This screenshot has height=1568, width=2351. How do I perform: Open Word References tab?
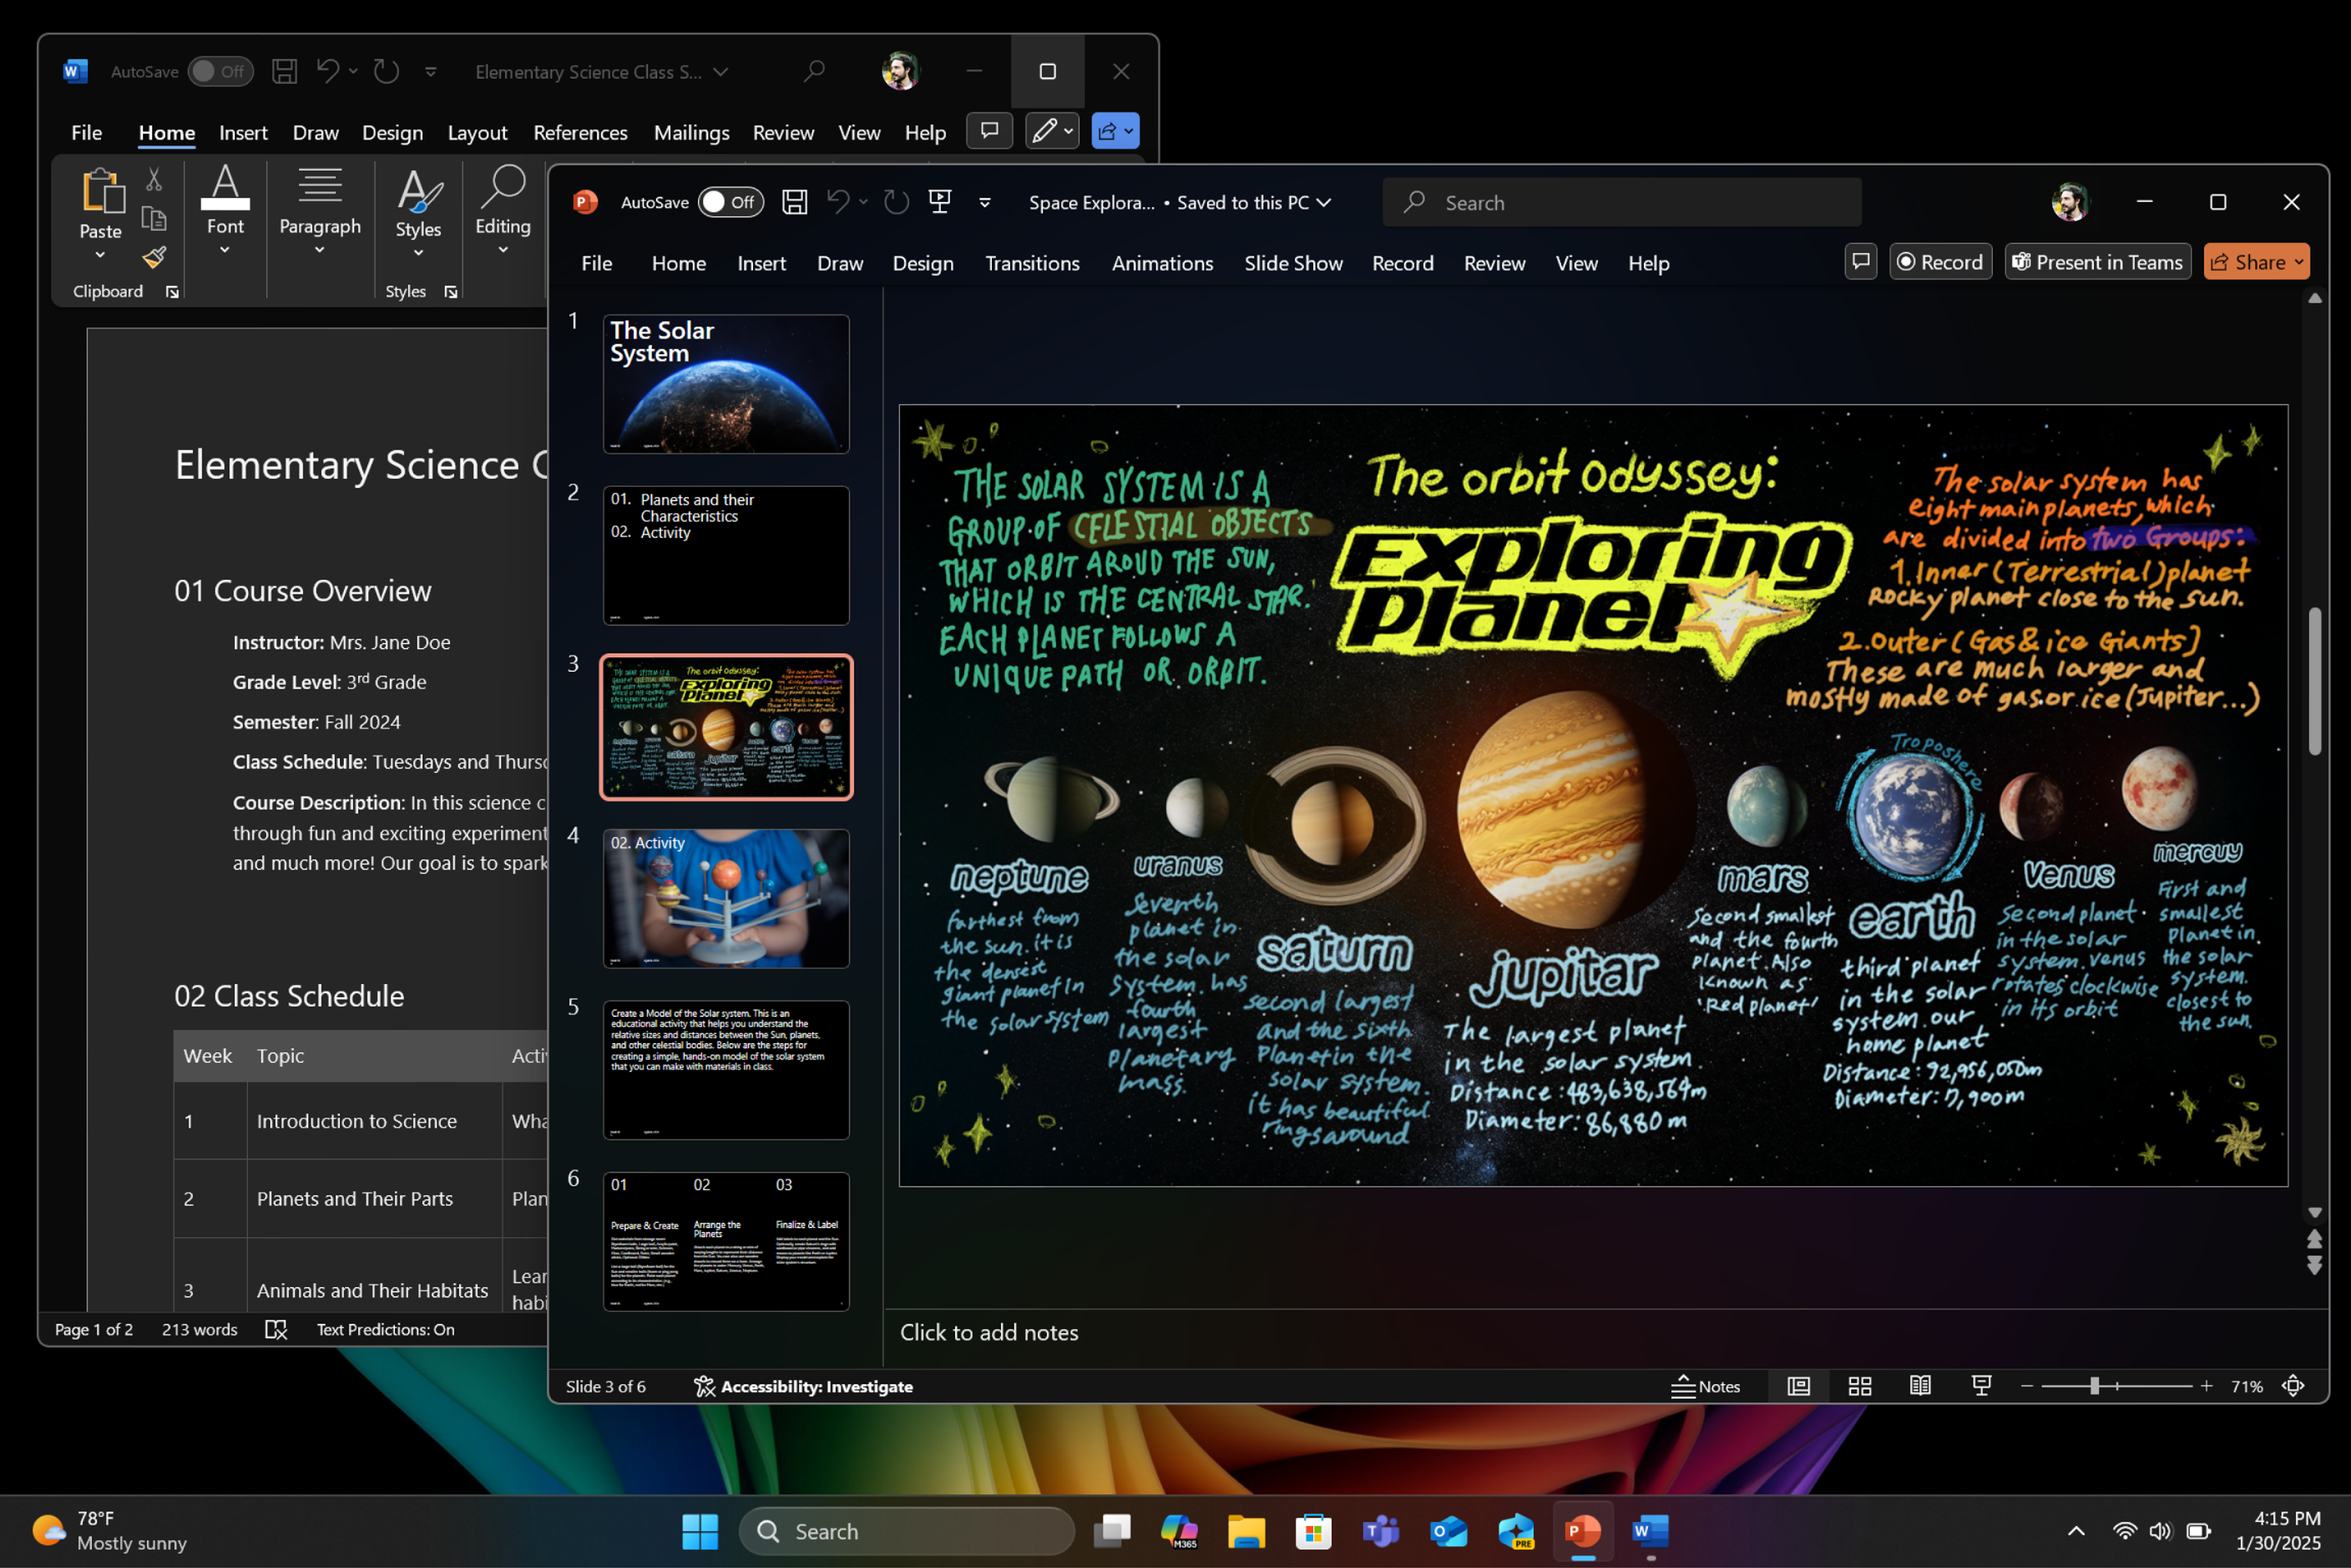[580, 132]
